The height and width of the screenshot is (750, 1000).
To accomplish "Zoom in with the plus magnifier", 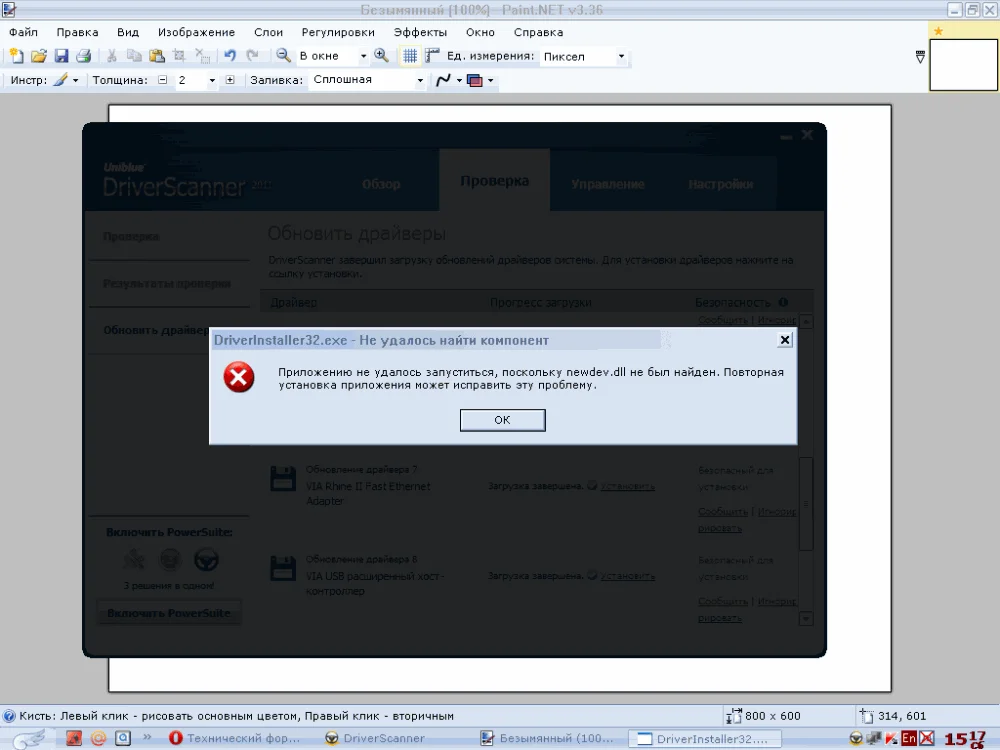I will (381, 56).
